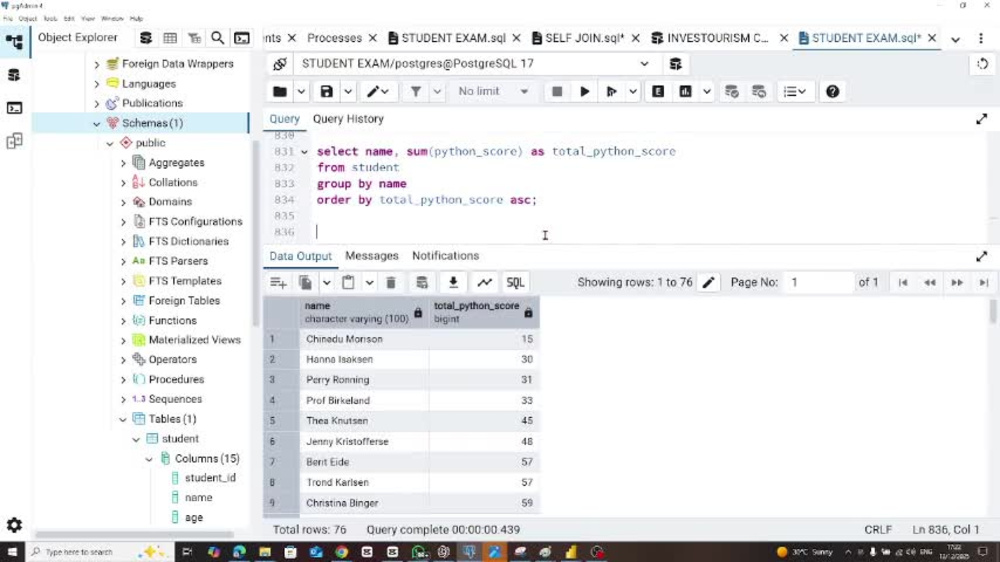Switch to Query History tab
The width and height of the screenshot is (1000, 562).
point(348,119)
